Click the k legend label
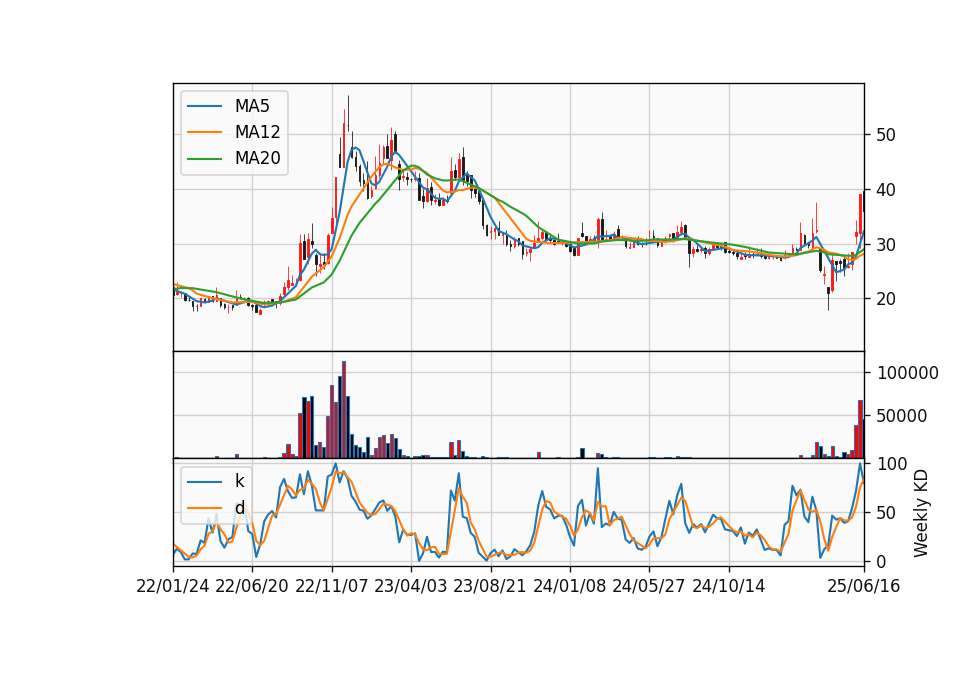 (x=239, y=481)
